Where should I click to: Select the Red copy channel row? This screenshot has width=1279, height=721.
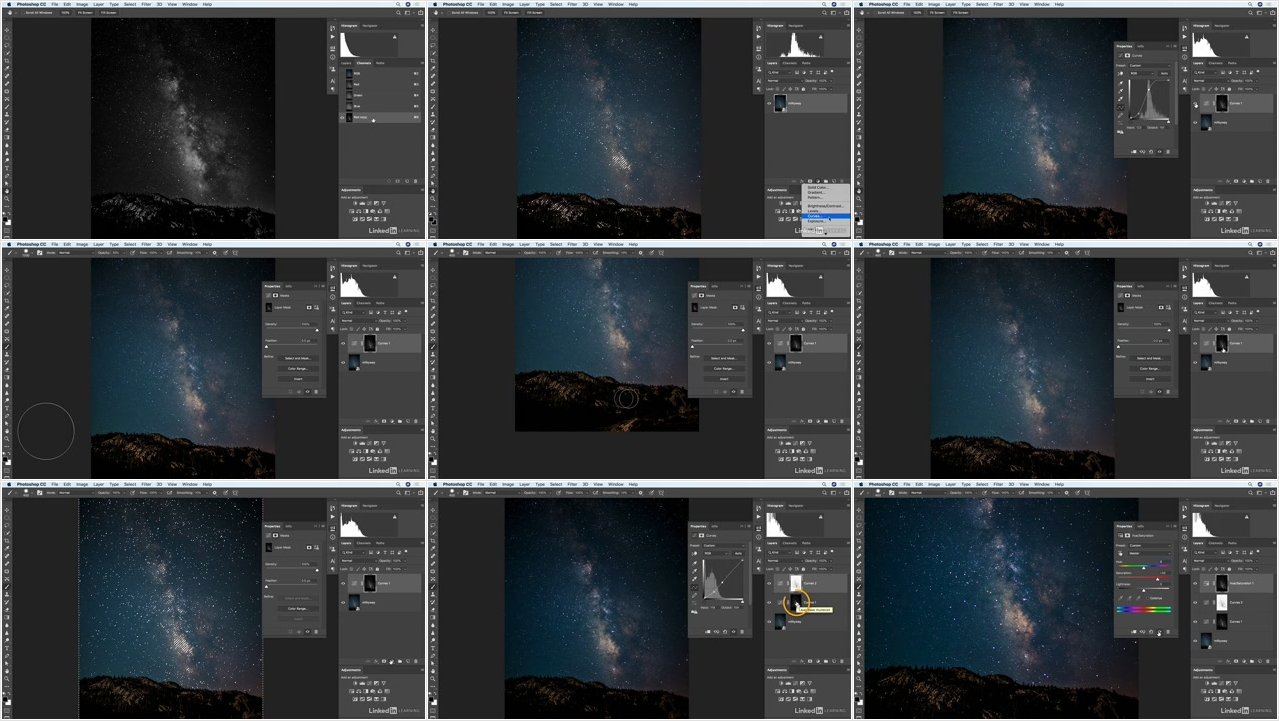click(x=380, y=117)
